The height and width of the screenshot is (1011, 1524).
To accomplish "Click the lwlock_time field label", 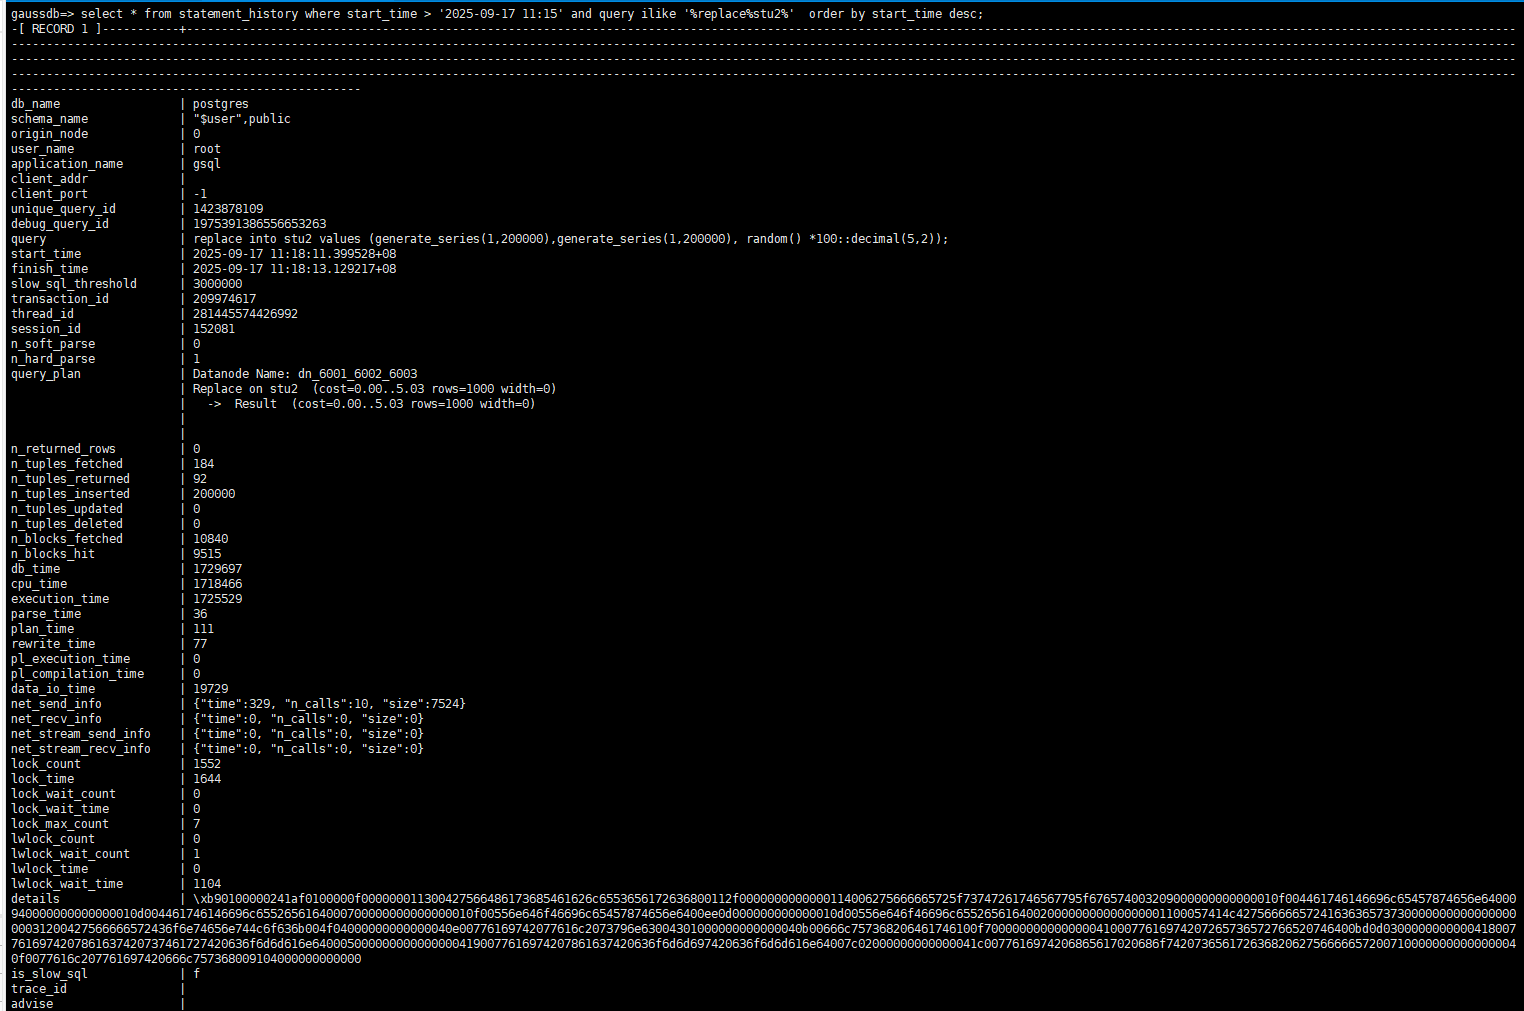I will 49,869.
